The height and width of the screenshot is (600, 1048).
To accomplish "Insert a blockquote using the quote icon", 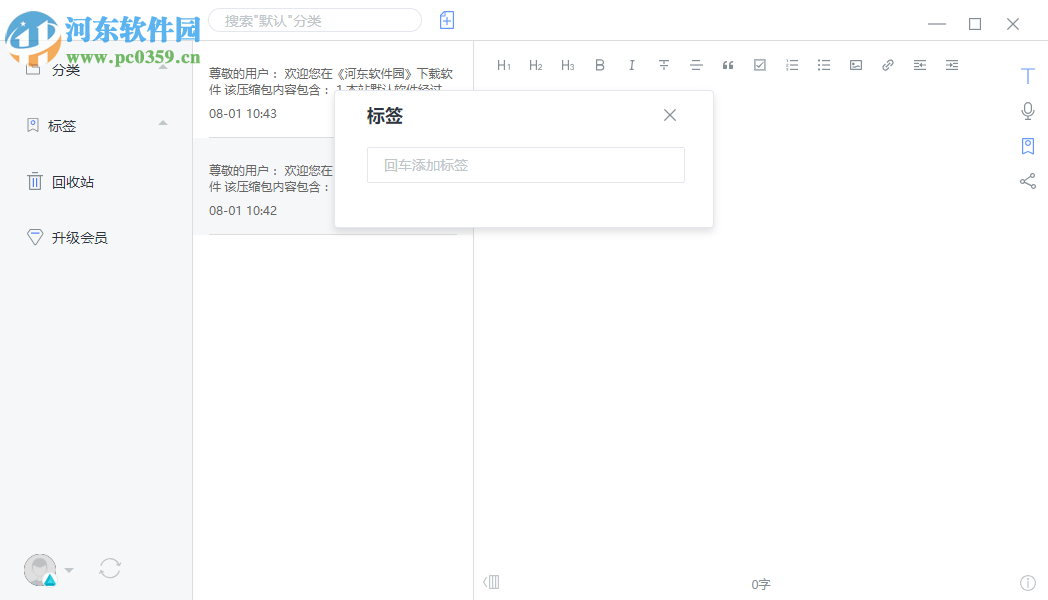I will point(727,64).
